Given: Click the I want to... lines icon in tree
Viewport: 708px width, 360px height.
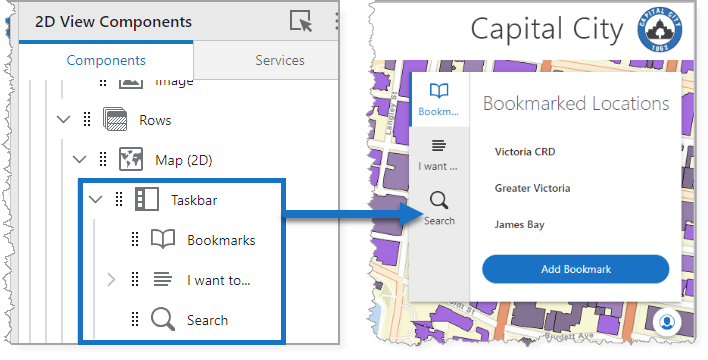Looking at the screenshot, I should tap(163, 279).
